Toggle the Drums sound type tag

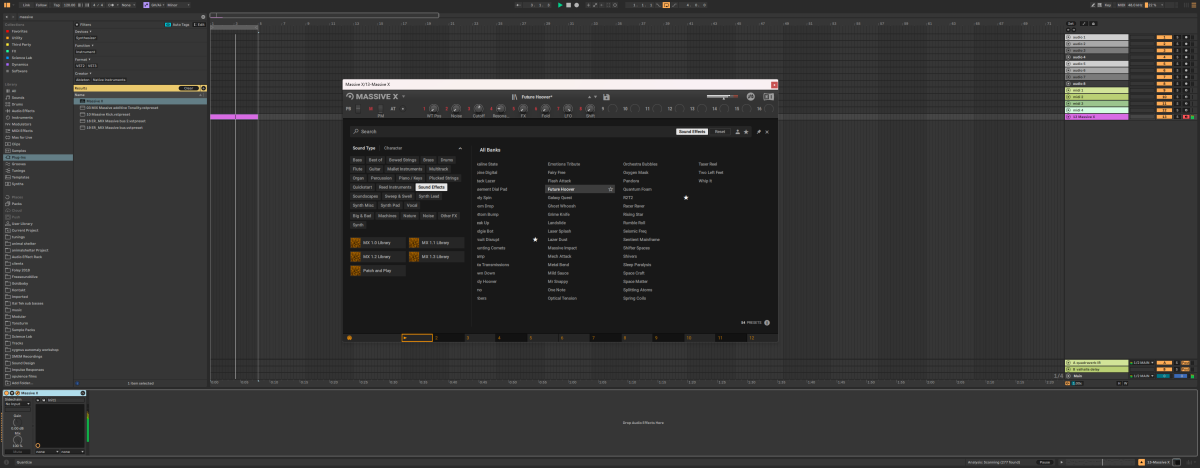coord(447,160)
